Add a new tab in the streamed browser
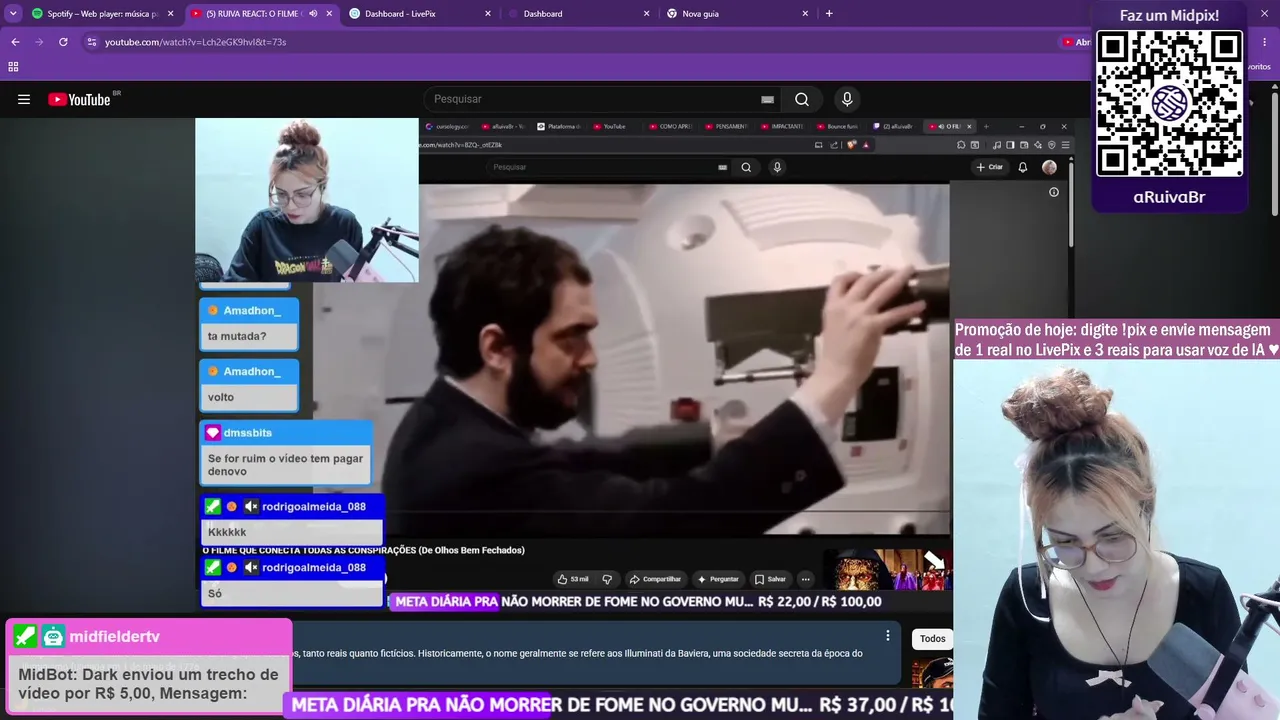 click(x=985, y=126)
